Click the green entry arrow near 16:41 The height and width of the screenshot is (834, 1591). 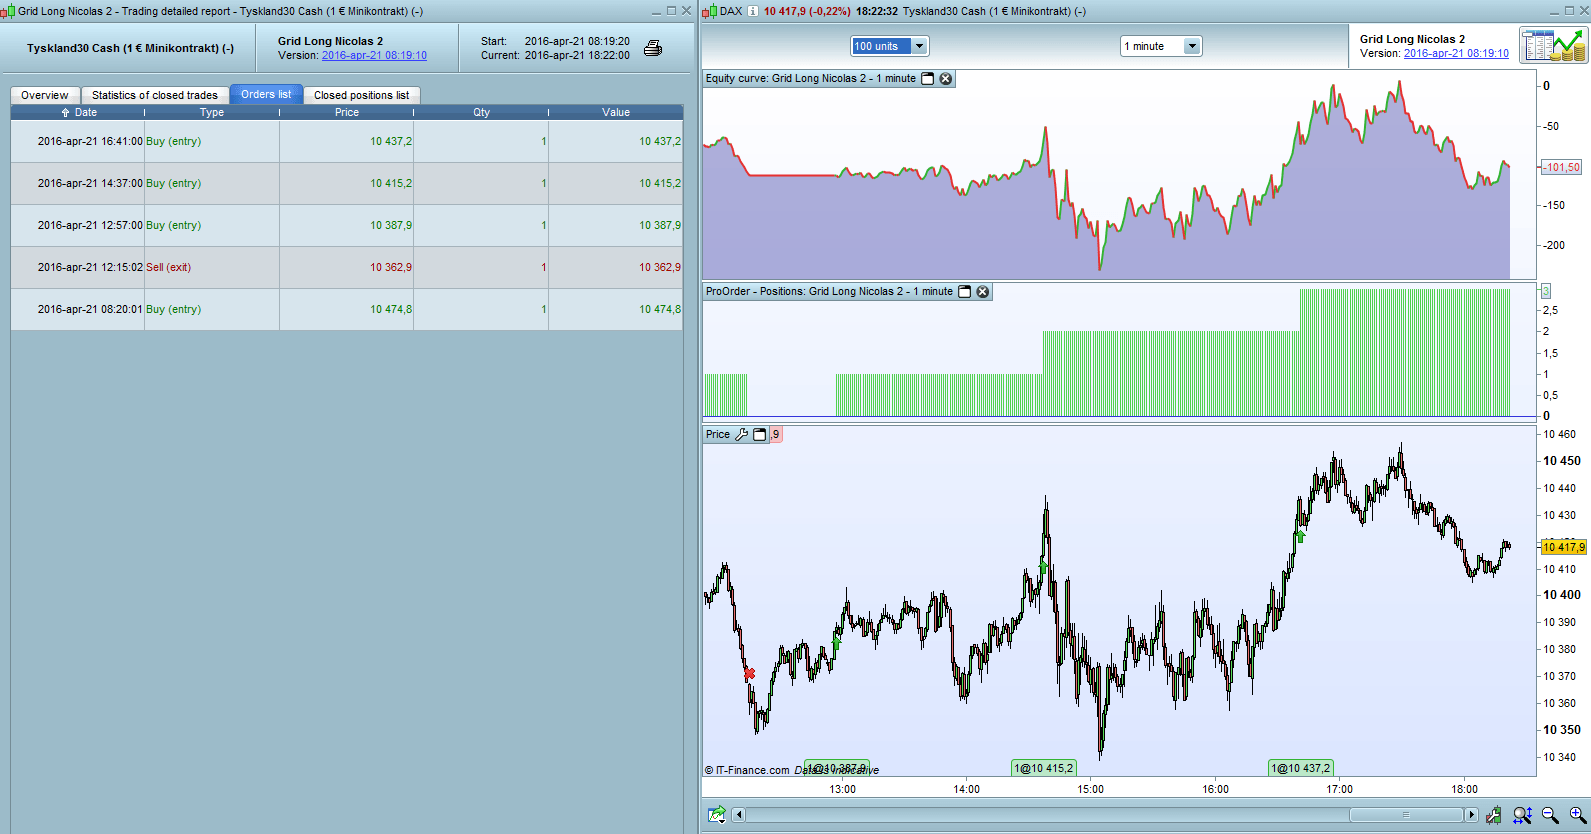1300,536
